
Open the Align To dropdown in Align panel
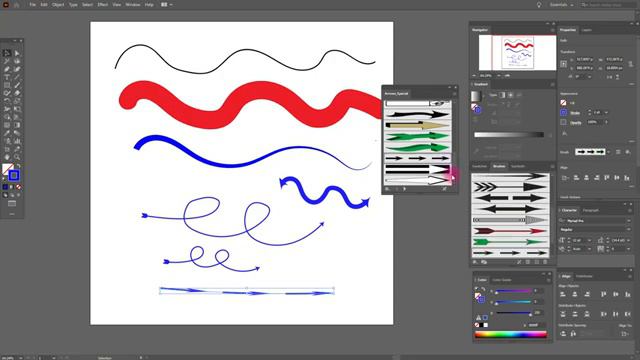coord(625,334)
